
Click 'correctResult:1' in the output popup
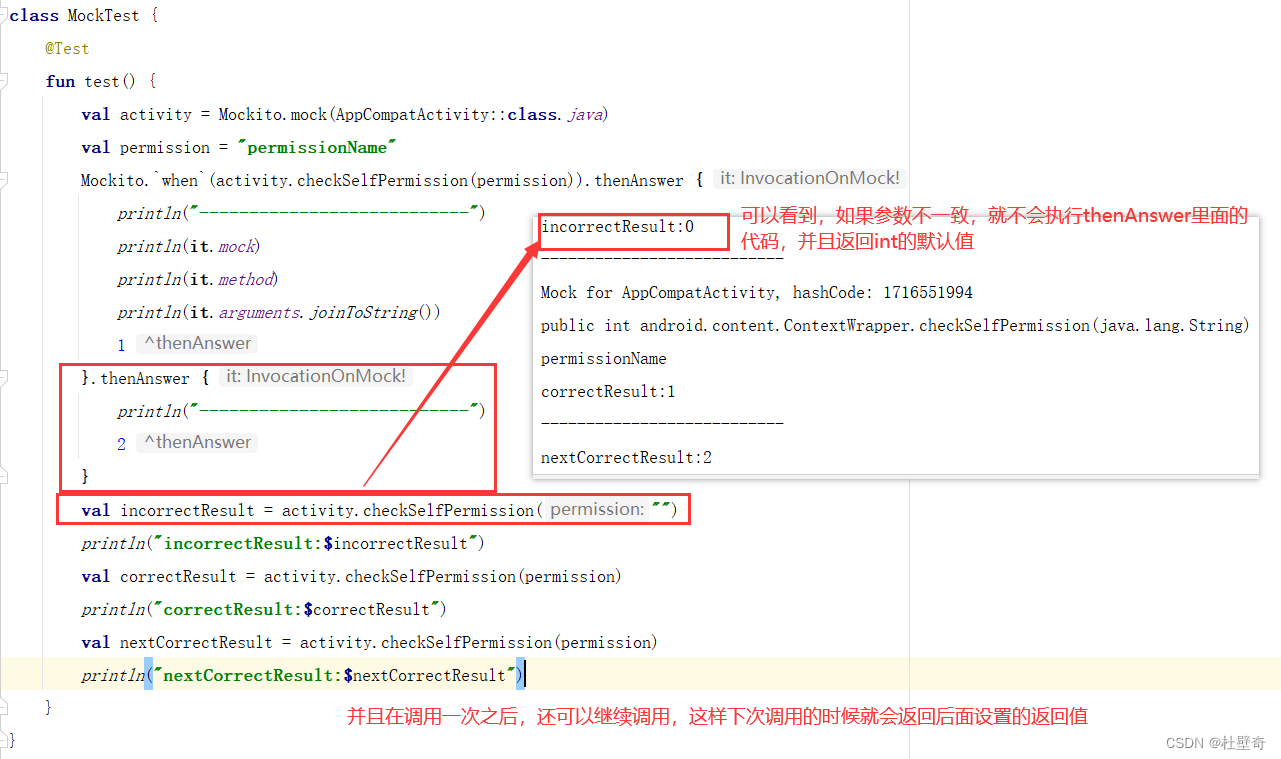608,392
